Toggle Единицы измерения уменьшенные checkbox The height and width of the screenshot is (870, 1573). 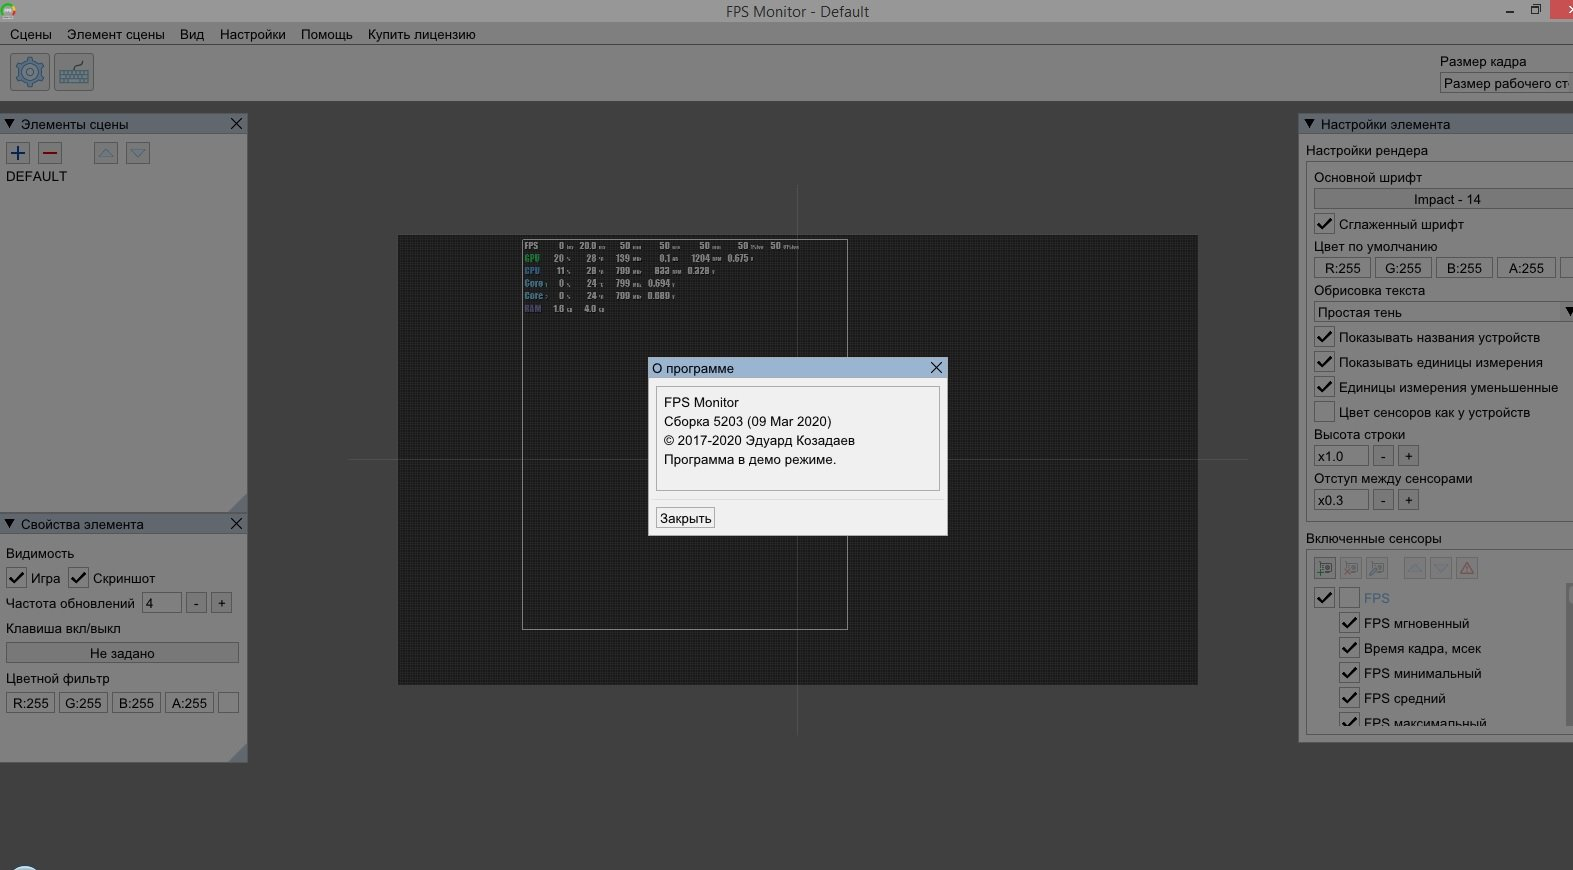coord(1324,387)
